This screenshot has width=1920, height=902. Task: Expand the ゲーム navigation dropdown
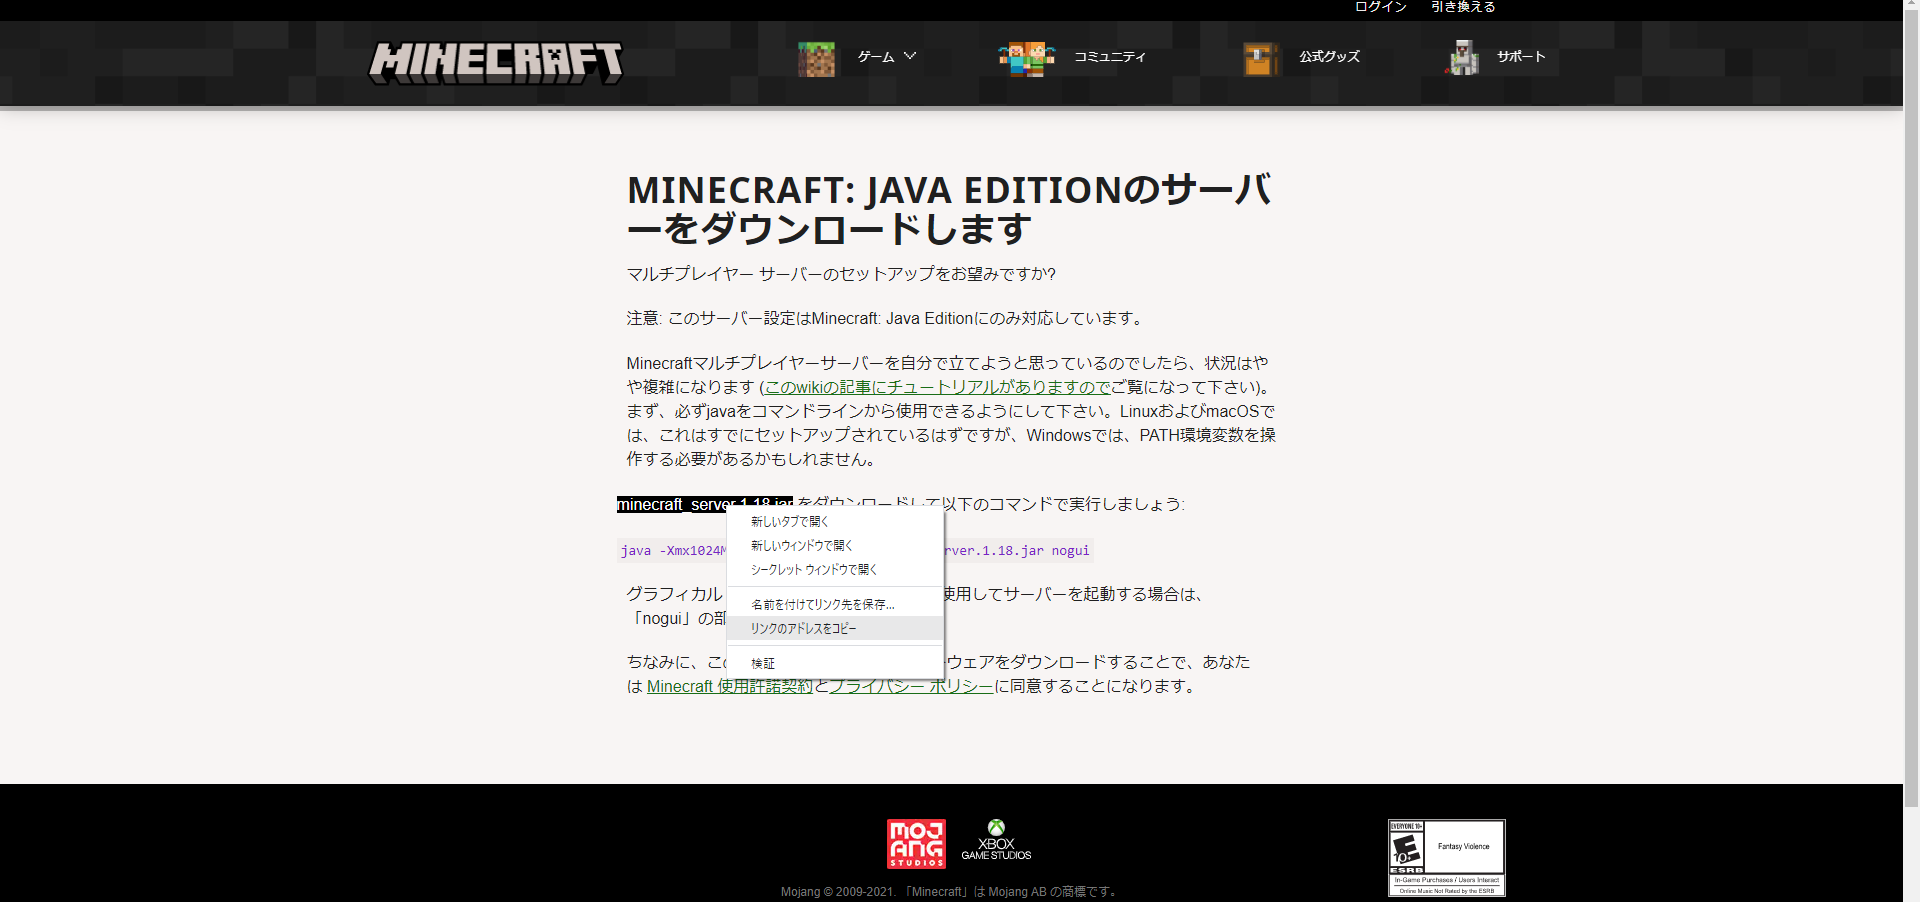883,57
